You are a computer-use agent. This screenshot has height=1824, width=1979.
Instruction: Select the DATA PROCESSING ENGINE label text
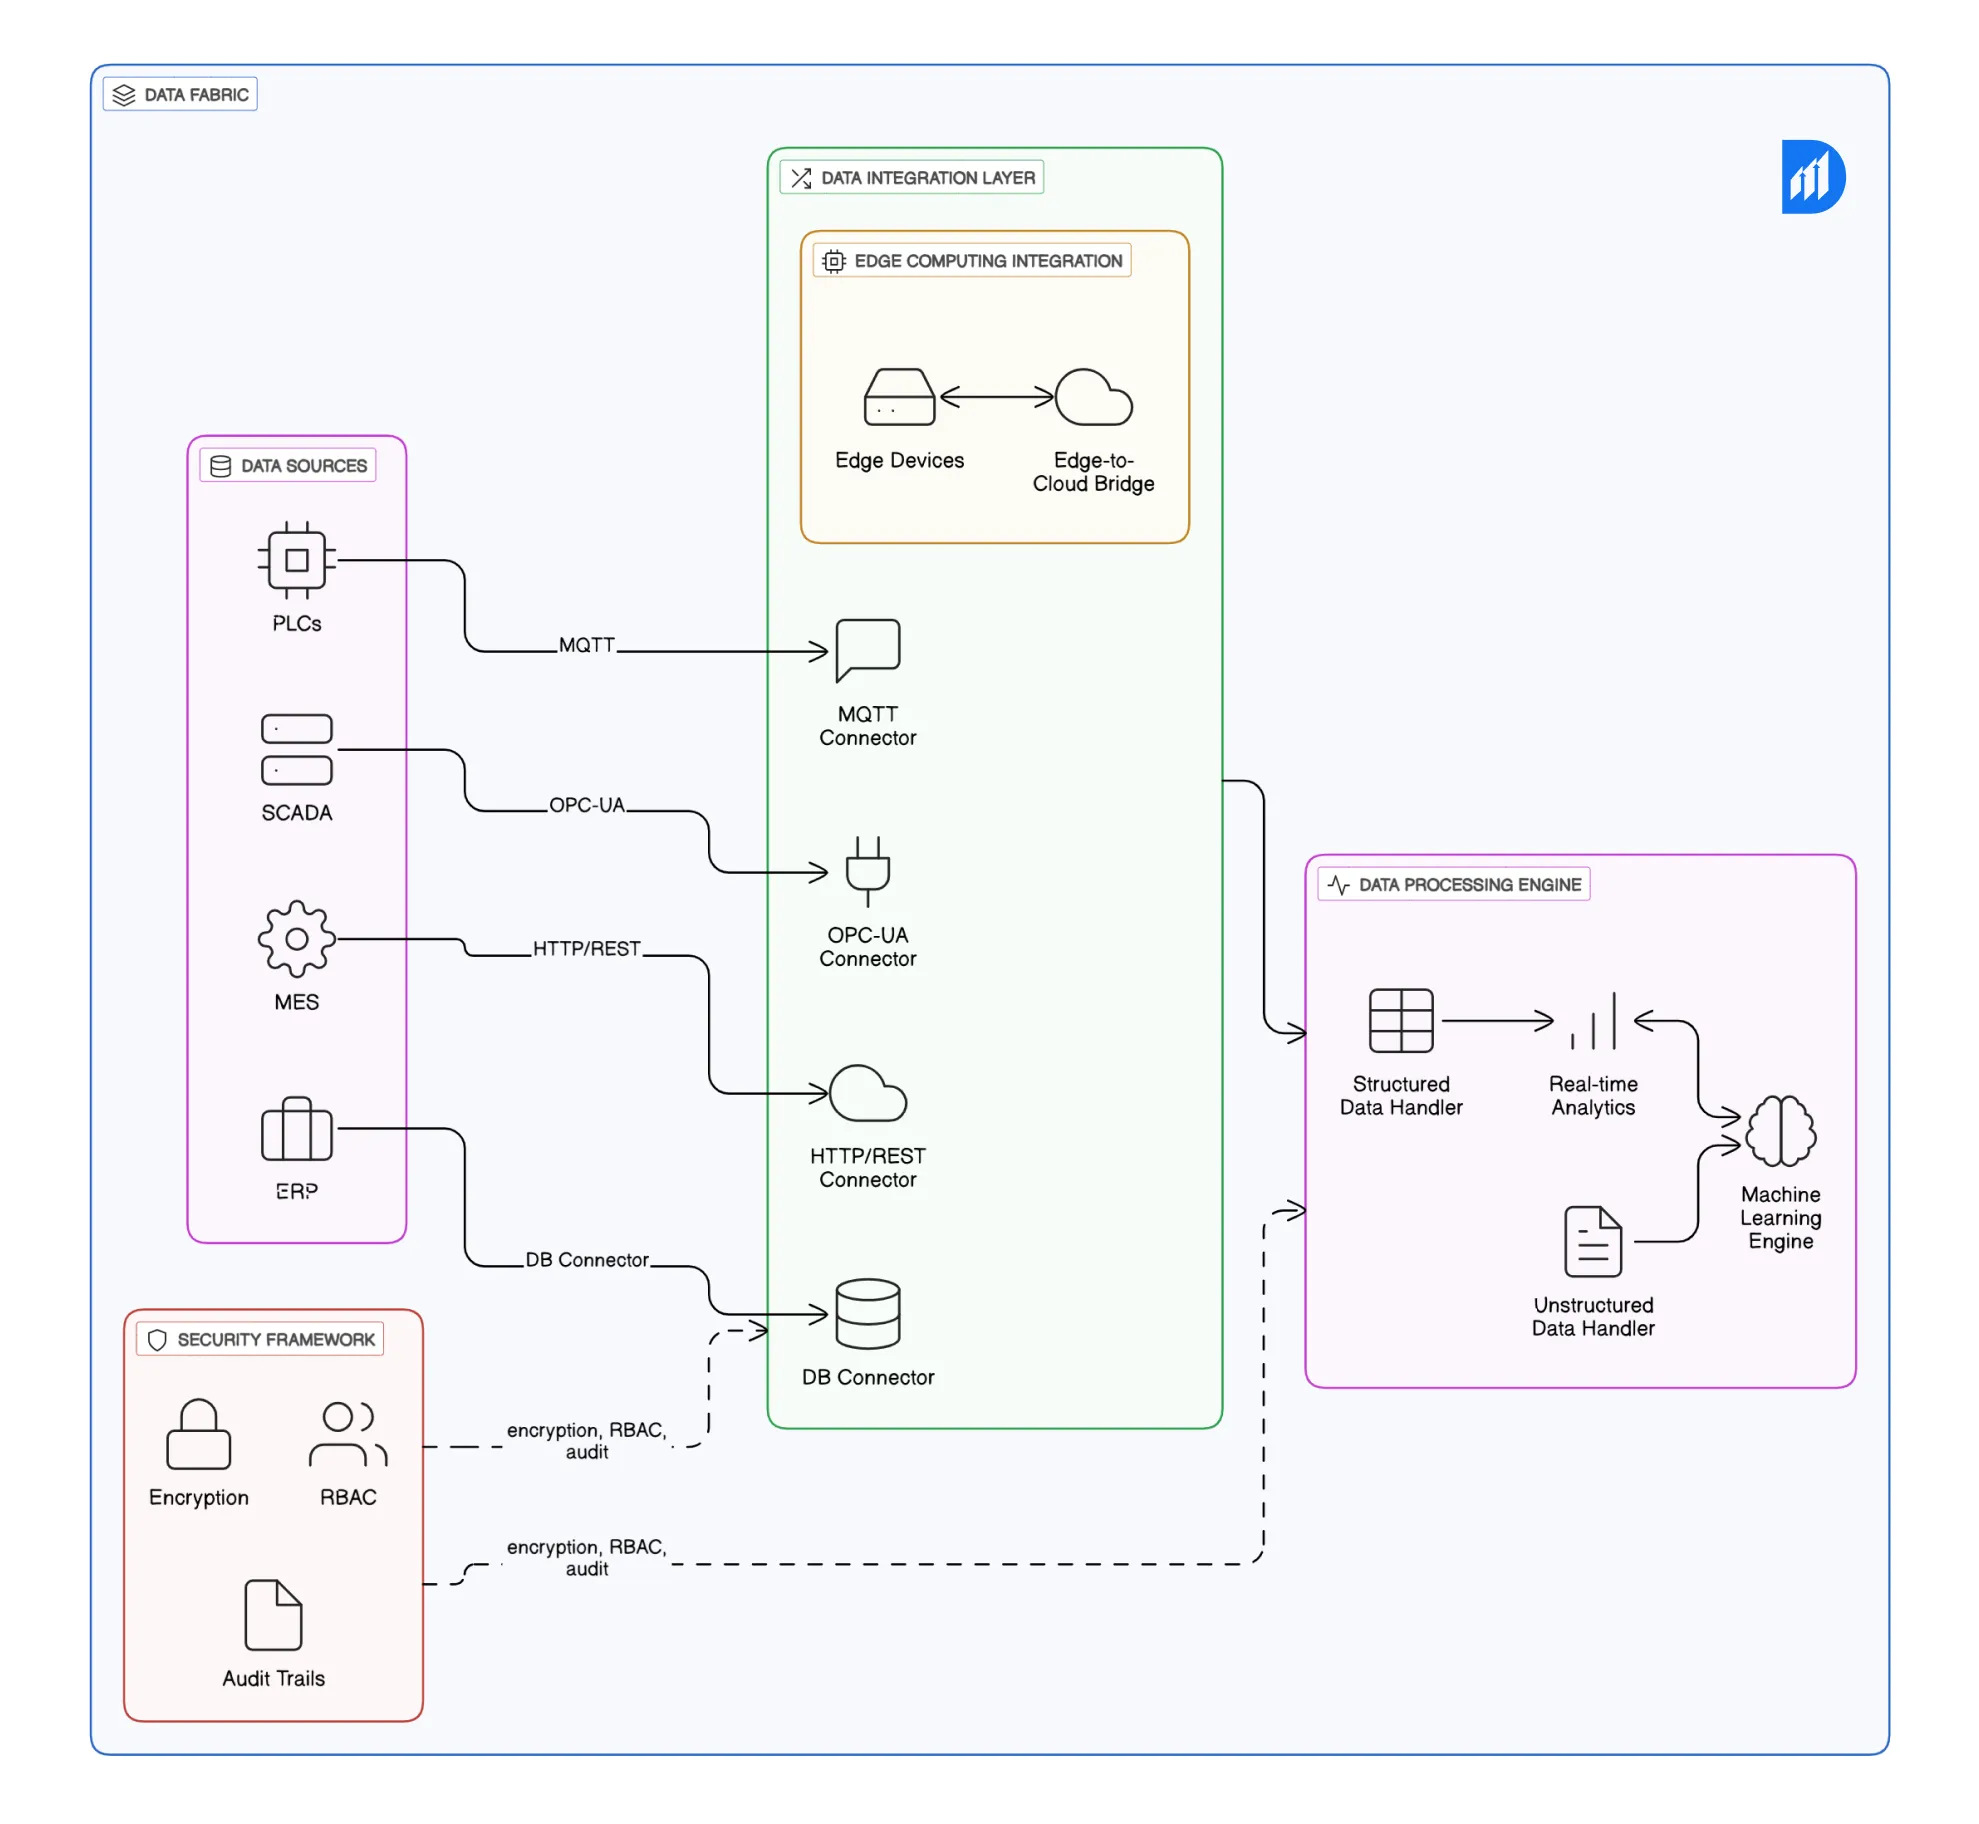pyautogui.click(x=1469, y=884)
